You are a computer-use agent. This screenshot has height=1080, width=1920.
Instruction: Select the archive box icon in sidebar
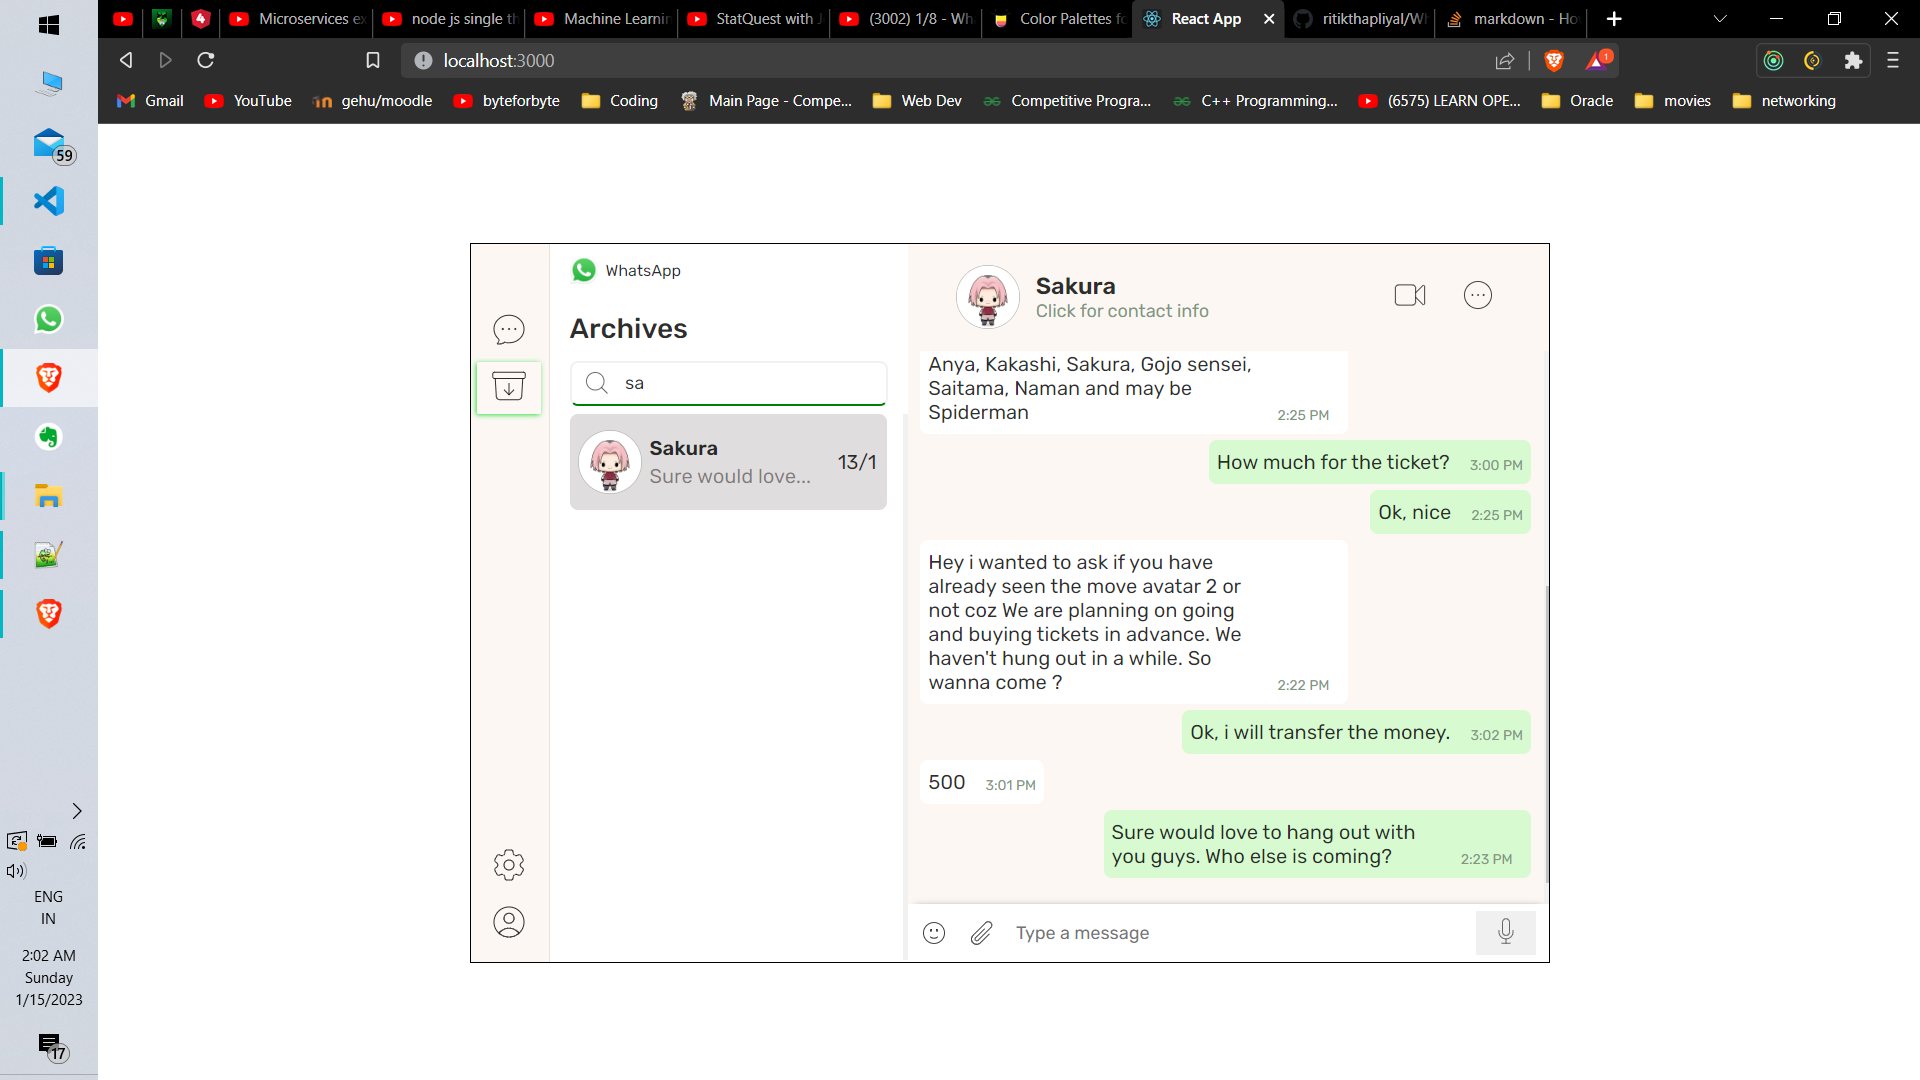(509, 387)
